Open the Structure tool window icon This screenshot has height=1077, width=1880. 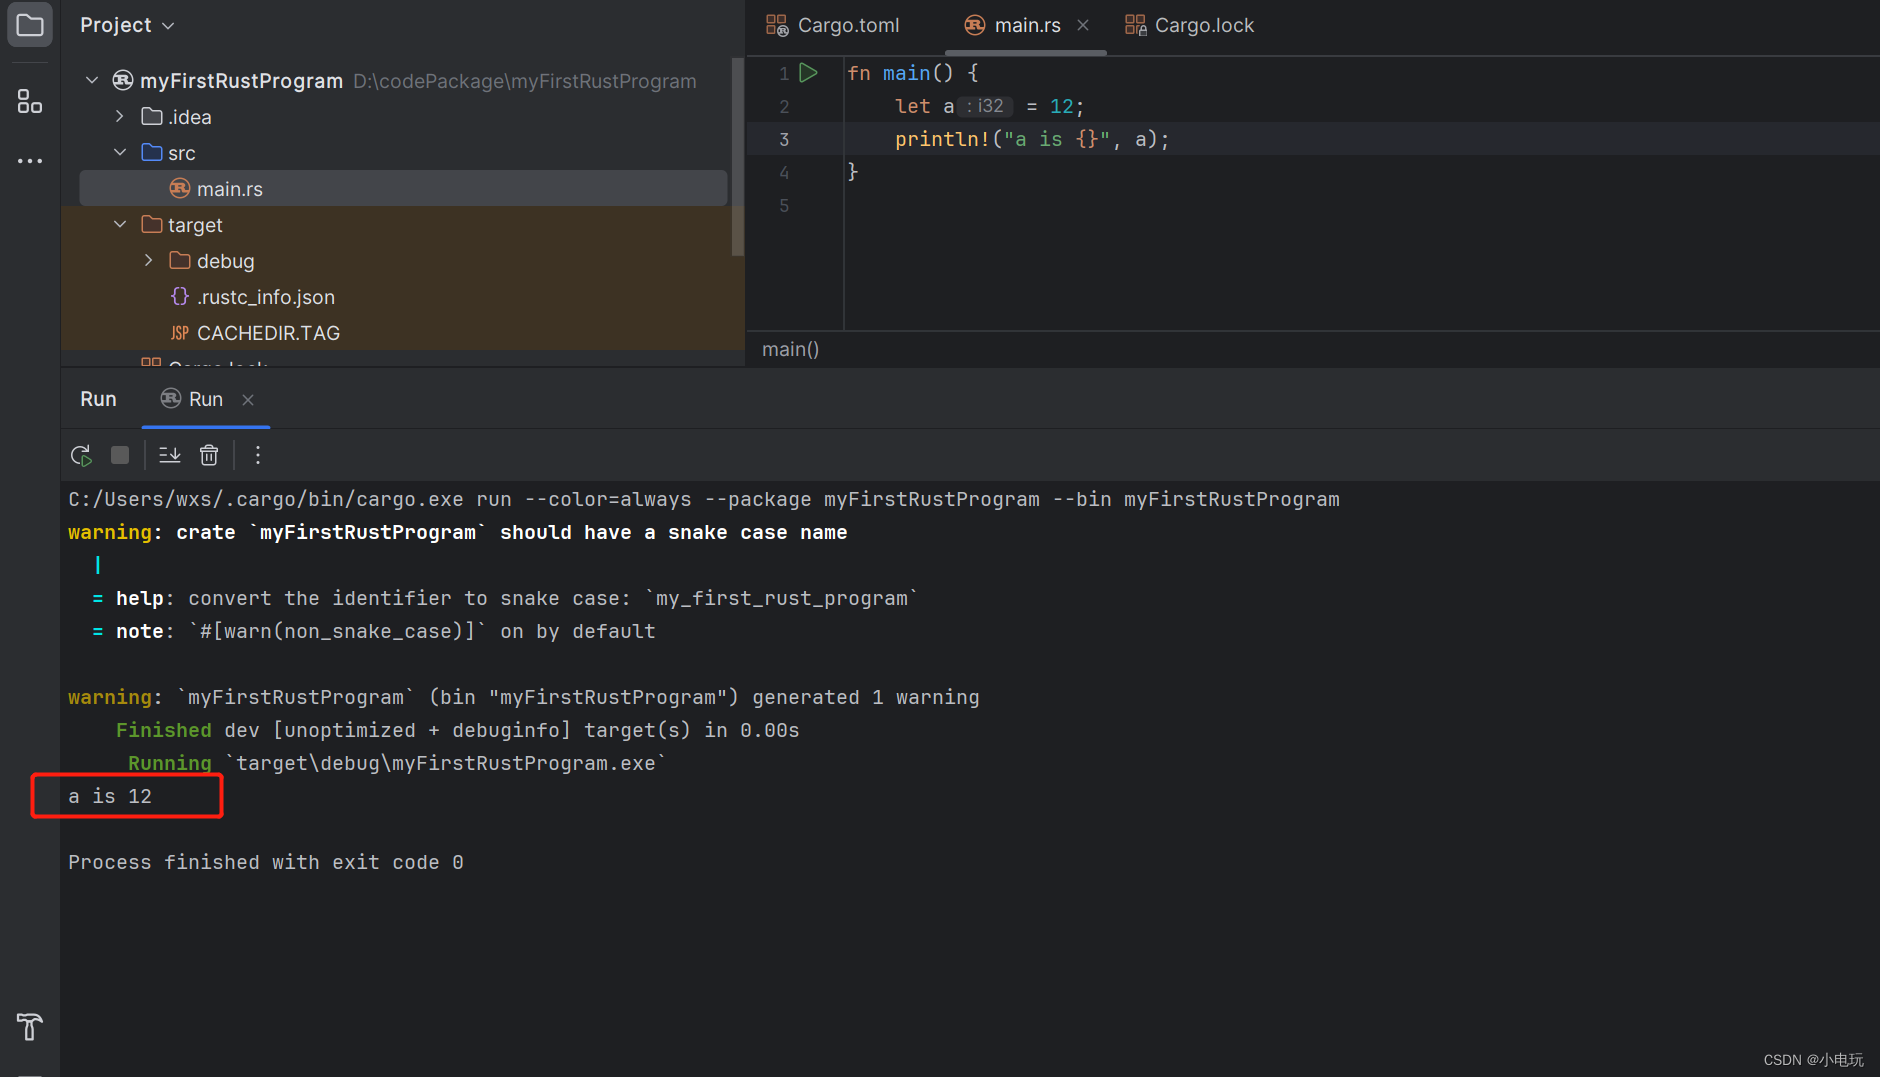click(x=30, y=101)
